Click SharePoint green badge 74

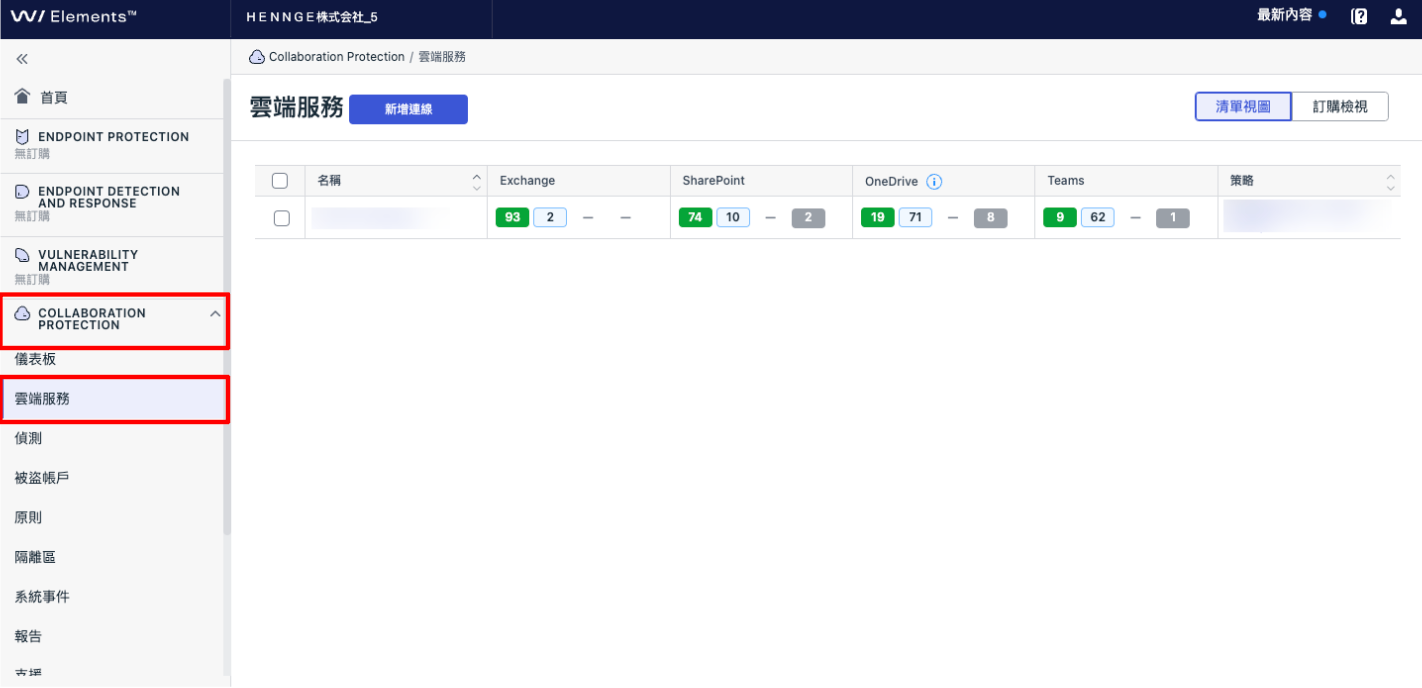[x=695, y=217]
